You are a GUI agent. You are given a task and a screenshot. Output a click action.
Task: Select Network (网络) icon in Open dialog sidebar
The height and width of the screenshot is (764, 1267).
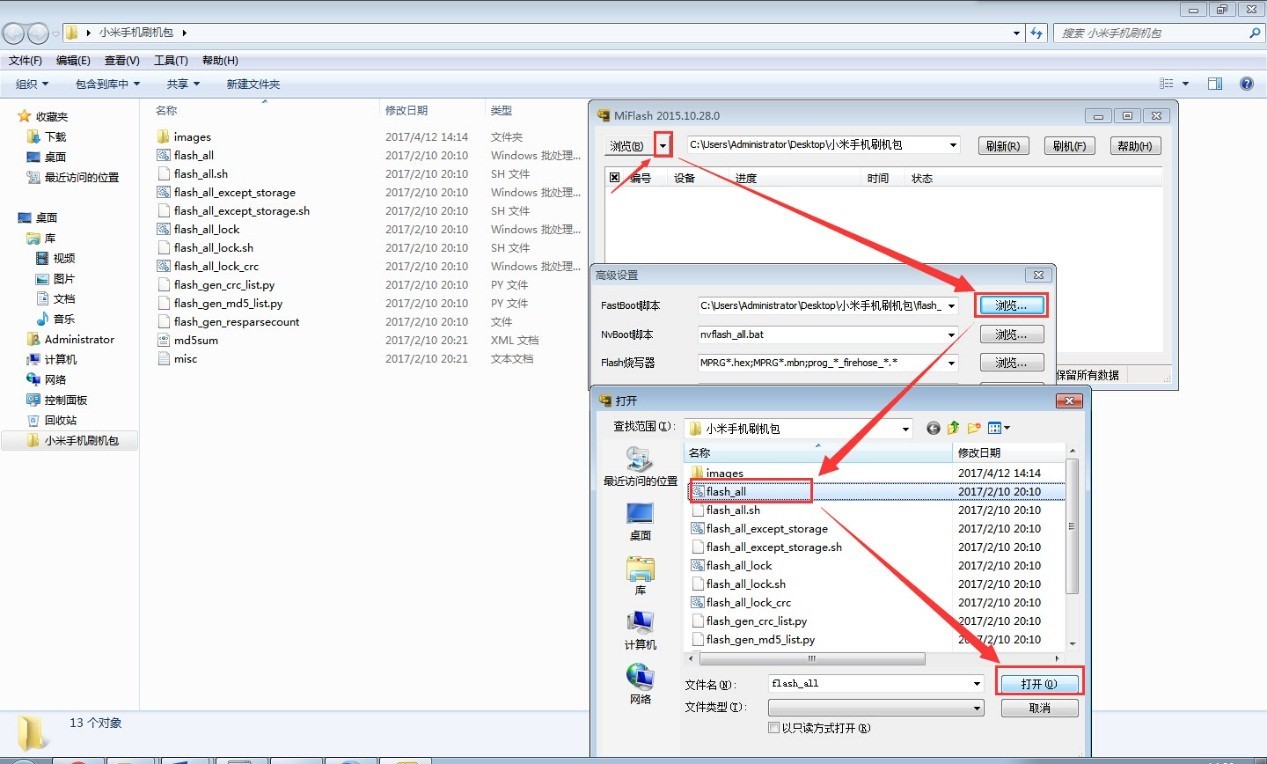[640, 684]
